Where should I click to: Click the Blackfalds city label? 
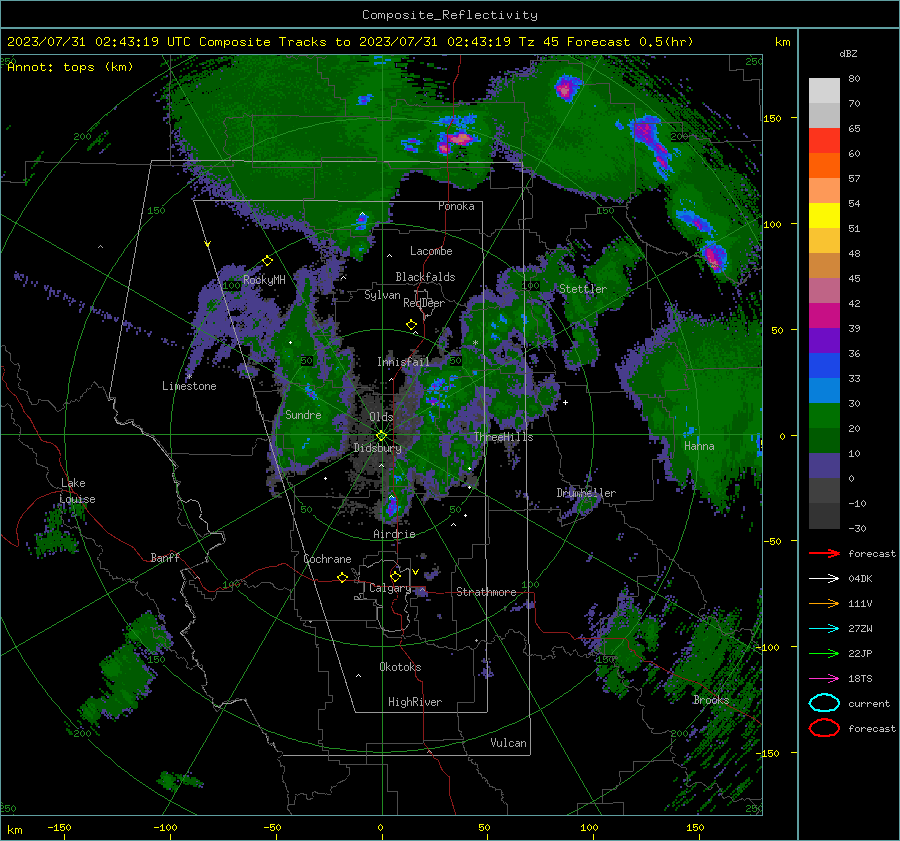coord(425,277)
